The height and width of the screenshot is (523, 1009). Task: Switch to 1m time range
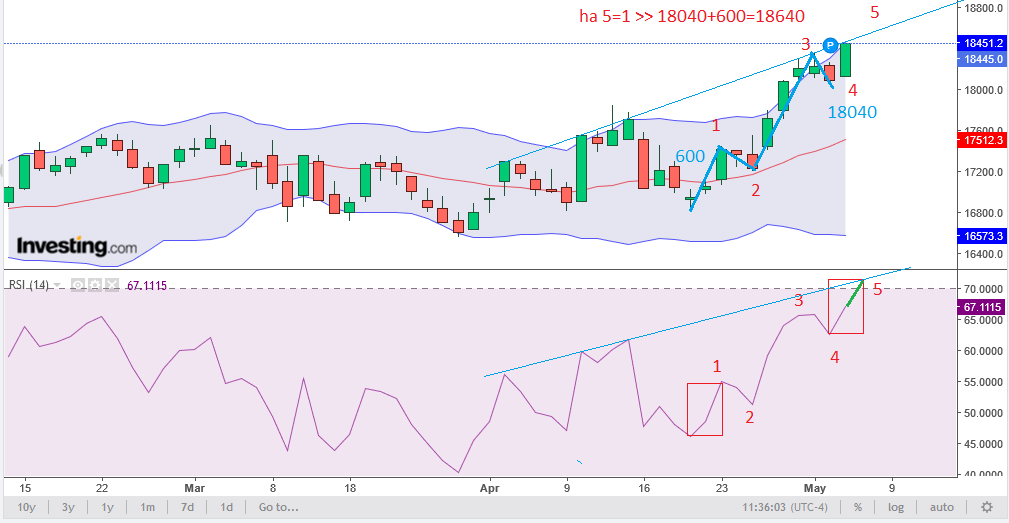pos(147,507)
